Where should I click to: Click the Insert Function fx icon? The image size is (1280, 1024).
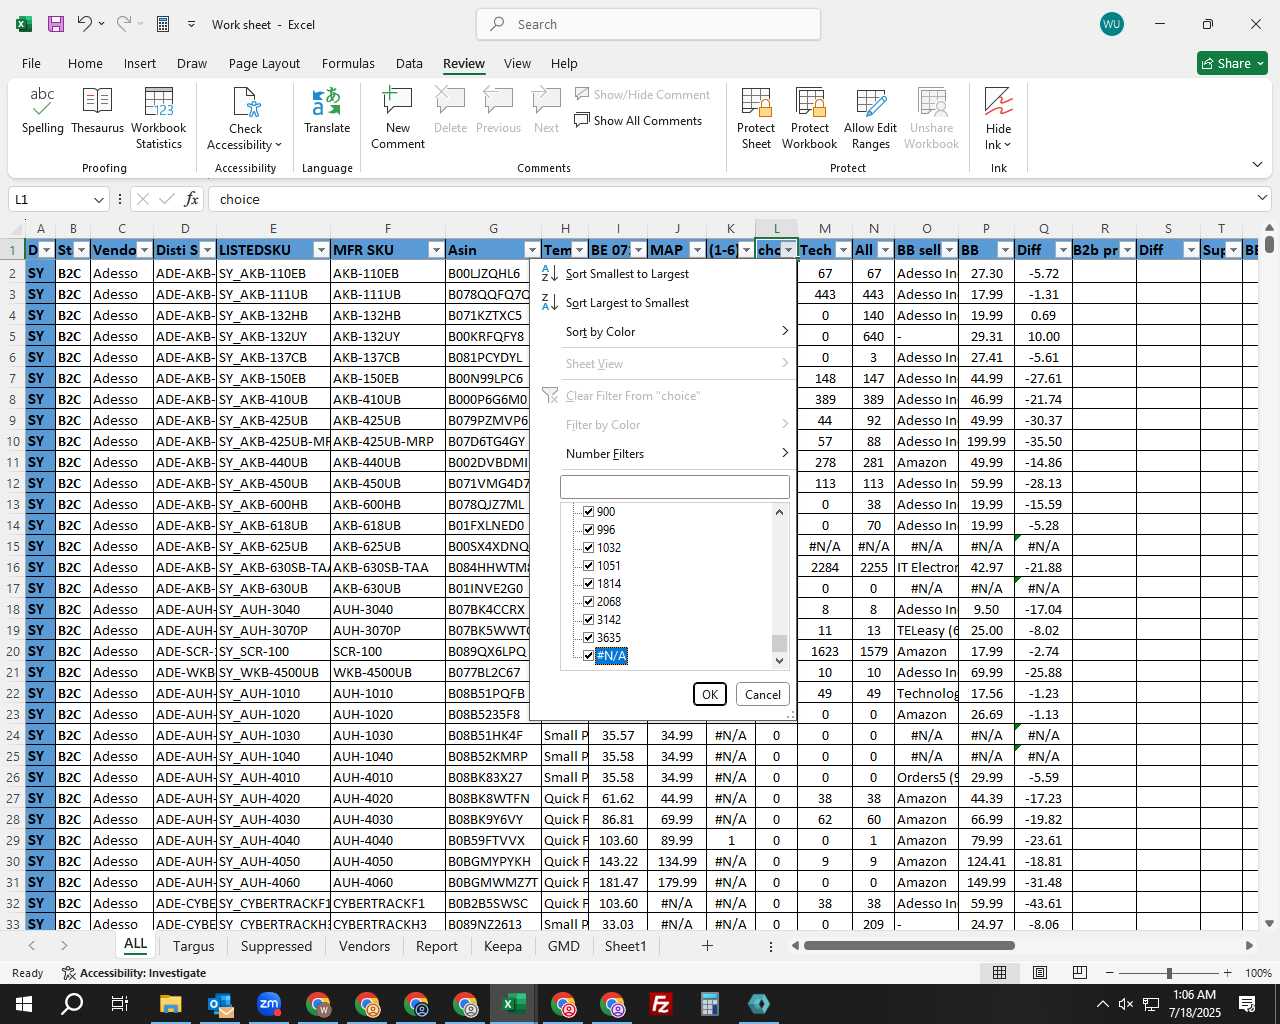click(191, 199)
